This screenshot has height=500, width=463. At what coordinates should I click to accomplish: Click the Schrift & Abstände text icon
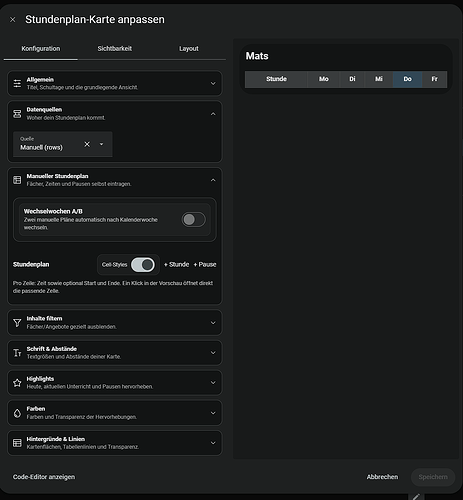pos(17,353)
